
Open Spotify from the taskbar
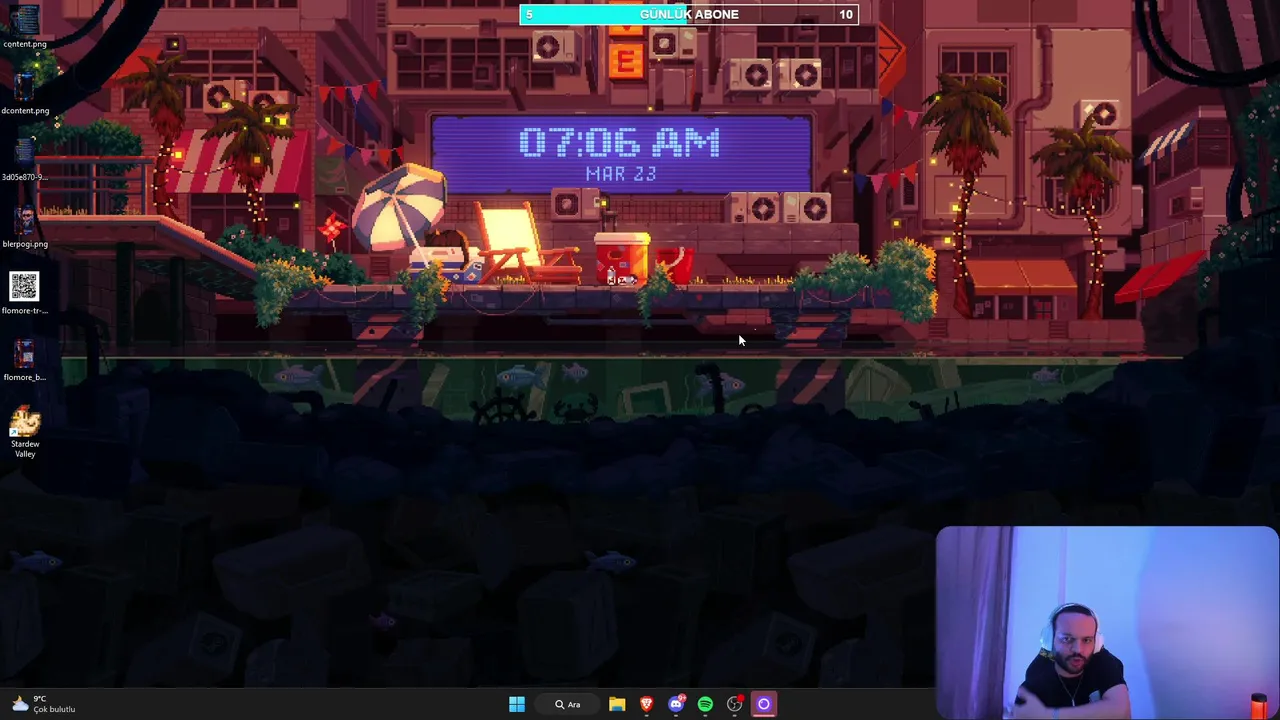(x=705, y=704)
